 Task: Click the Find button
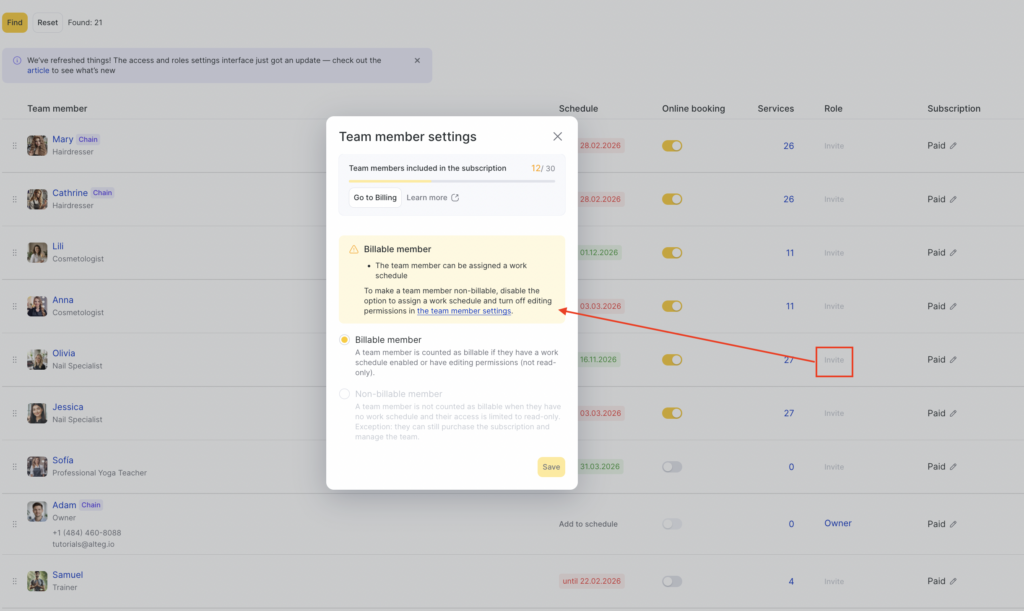pos(15,22)
